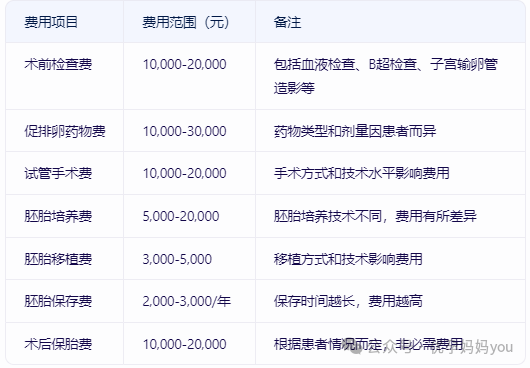Click the 备注 column header
The height and width of the screenshot is (368, 530).
[287, 22]
